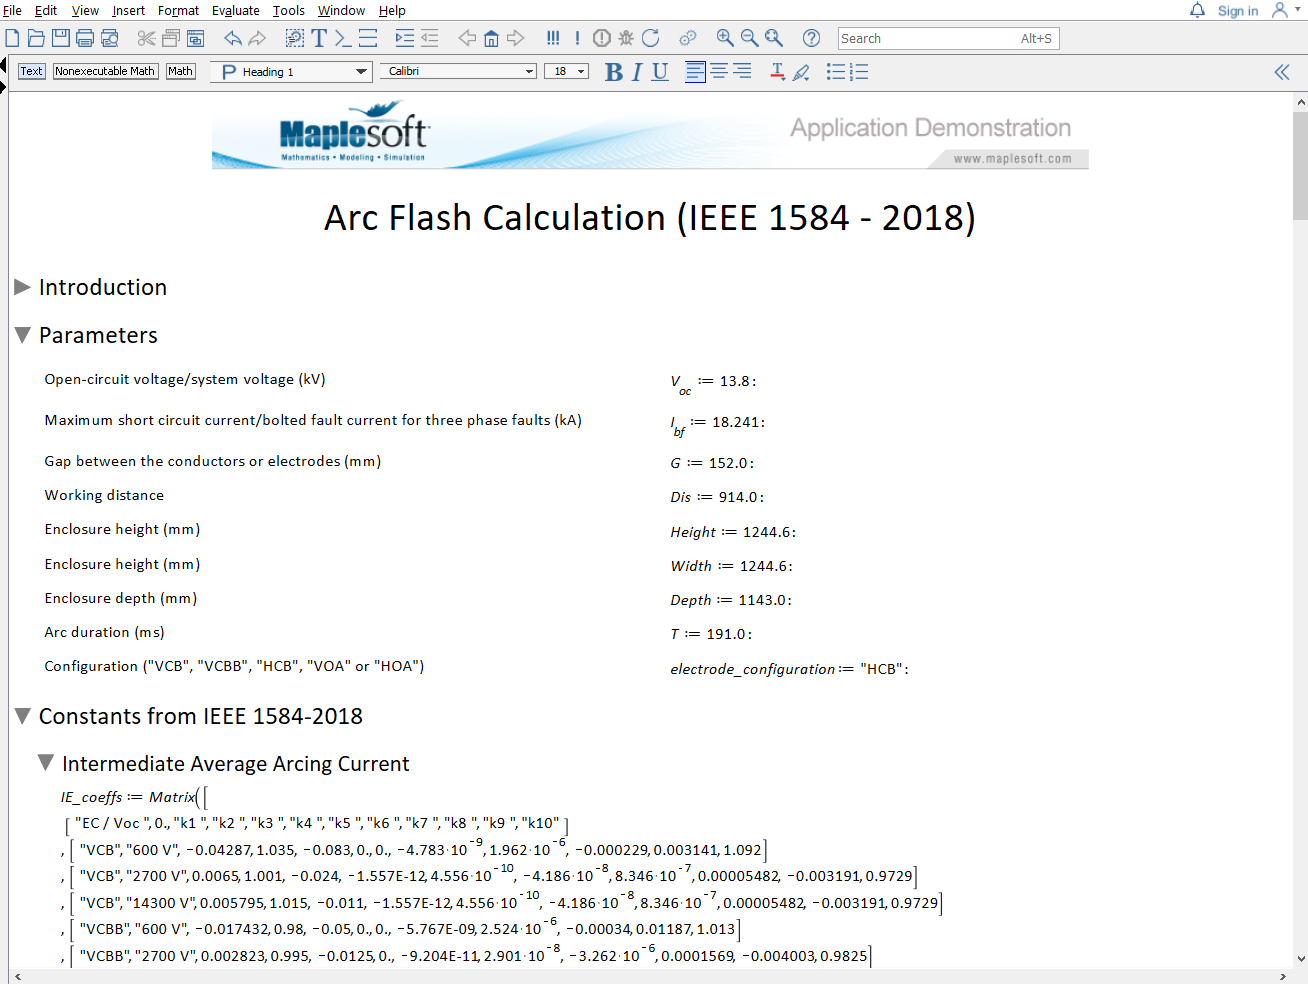Execute selection with single exclamation icon

[577, 38]
